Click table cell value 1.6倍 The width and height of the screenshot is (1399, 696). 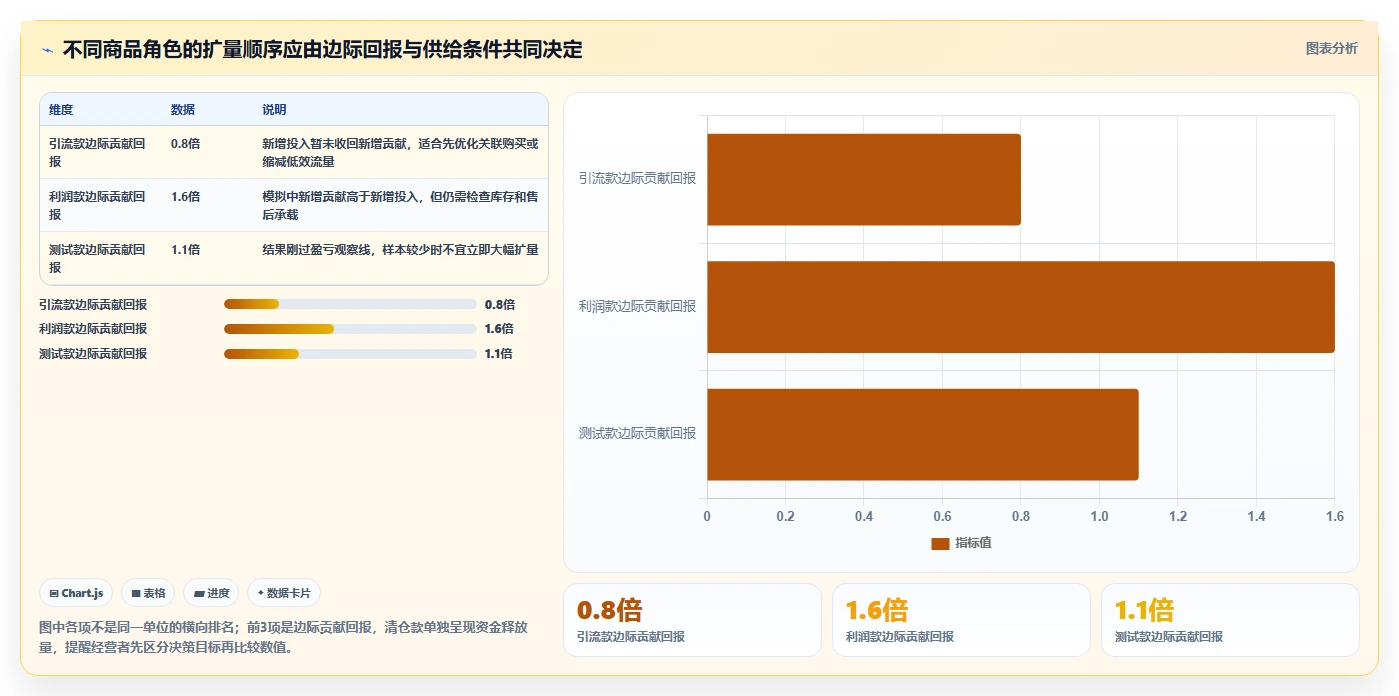pos(185,197)
